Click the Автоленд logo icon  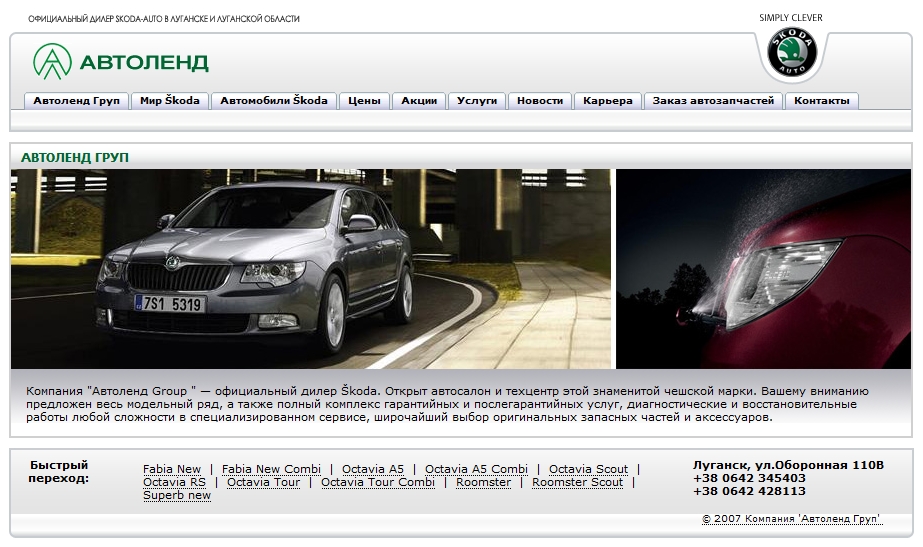[53, 62]
